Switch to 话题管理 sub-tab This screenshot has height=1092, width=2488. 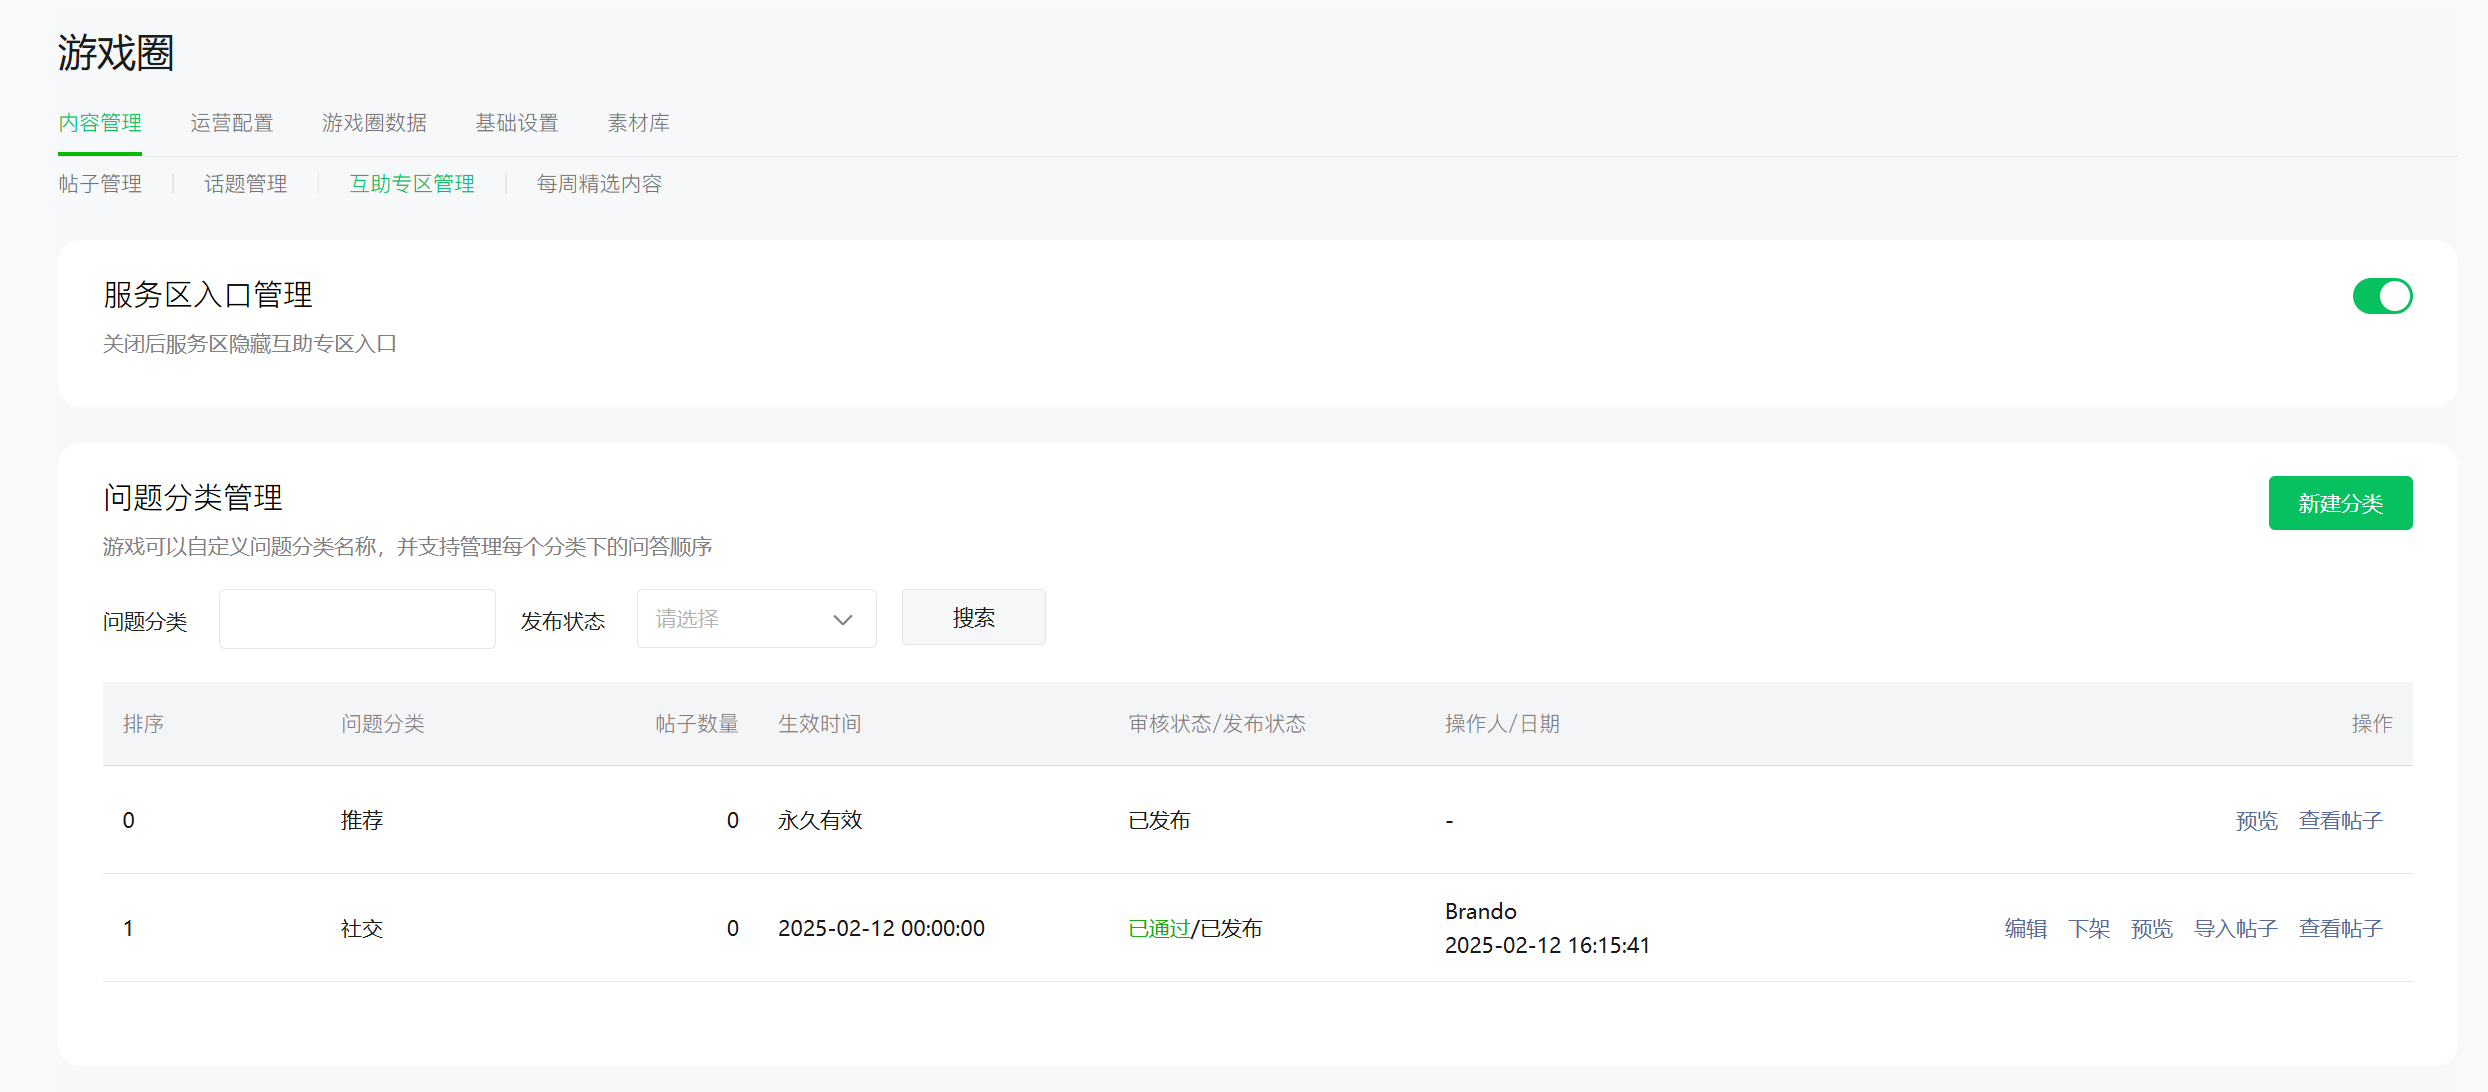tap(245, 184)
